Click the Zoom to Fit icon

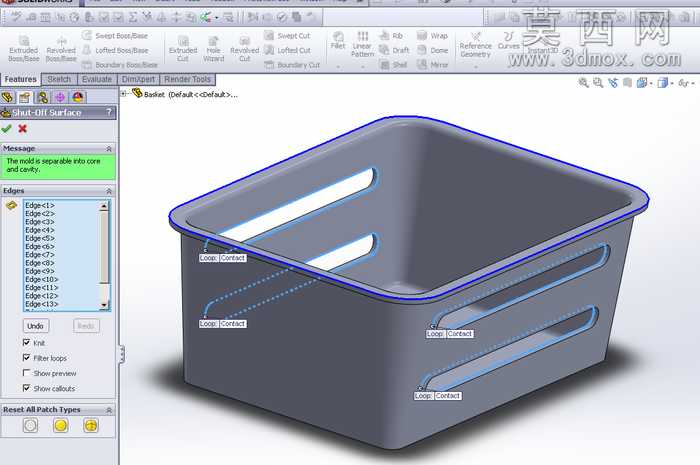coord(583,83)
